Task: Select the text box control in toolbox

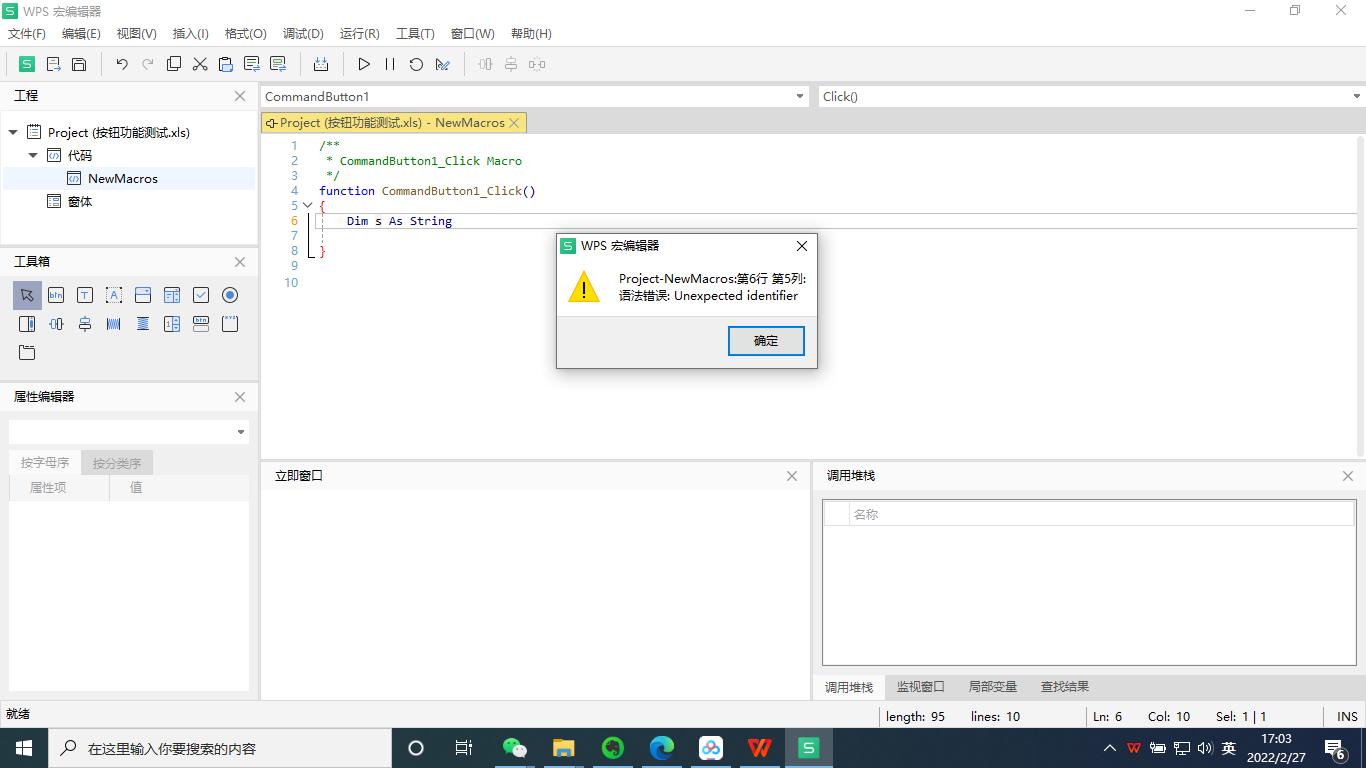Action: tap(85, 295)
